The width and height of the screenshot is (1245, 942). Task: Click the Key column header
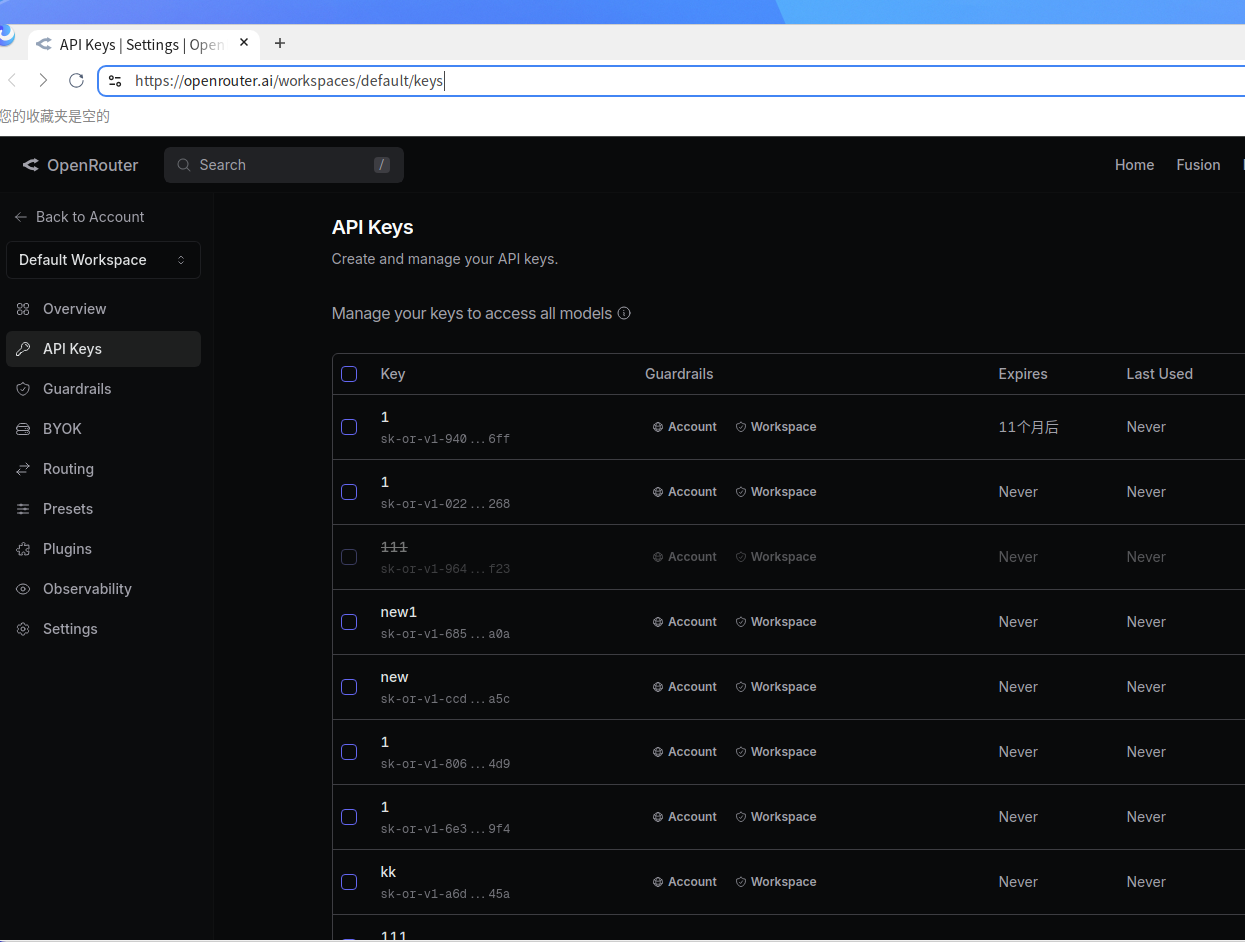pyautogui.click(x=393, y=374)
